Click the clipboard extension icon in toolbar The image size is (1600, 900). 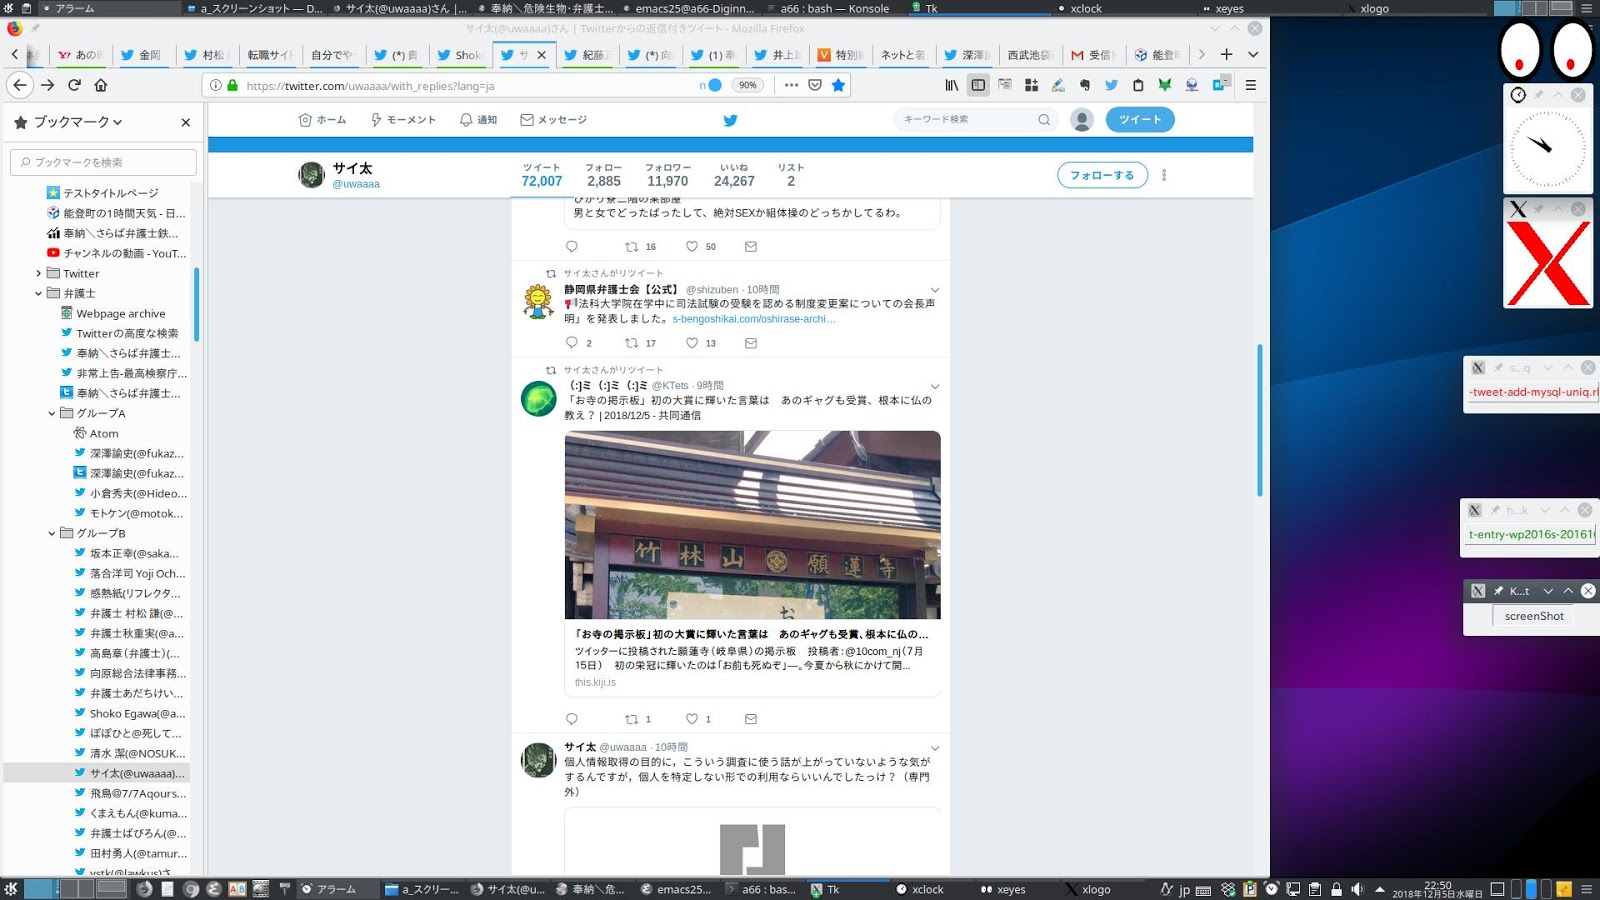[1138, 85]
